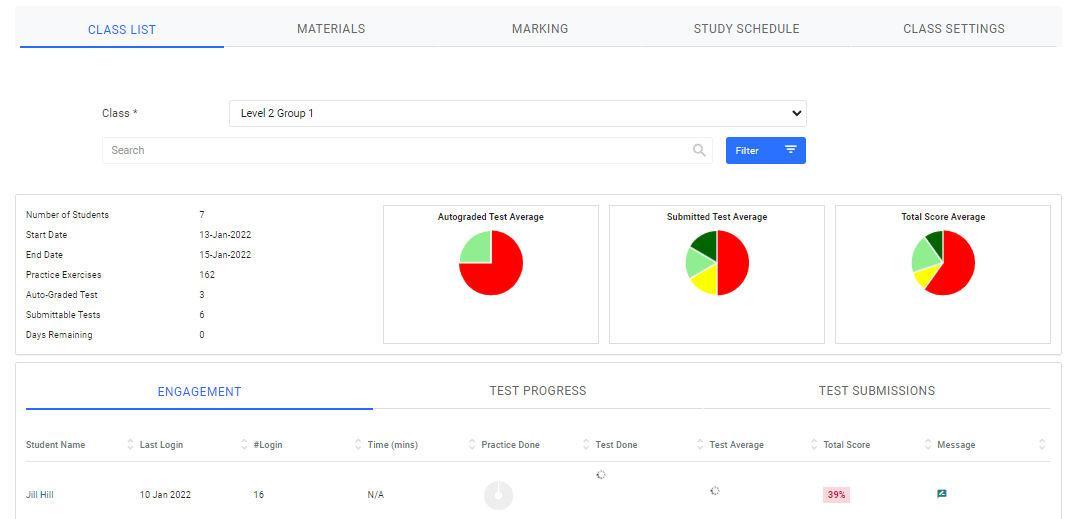Sort table by Total Score column
The width and height of the screenshot is (1088, 519).
point(928,445)
